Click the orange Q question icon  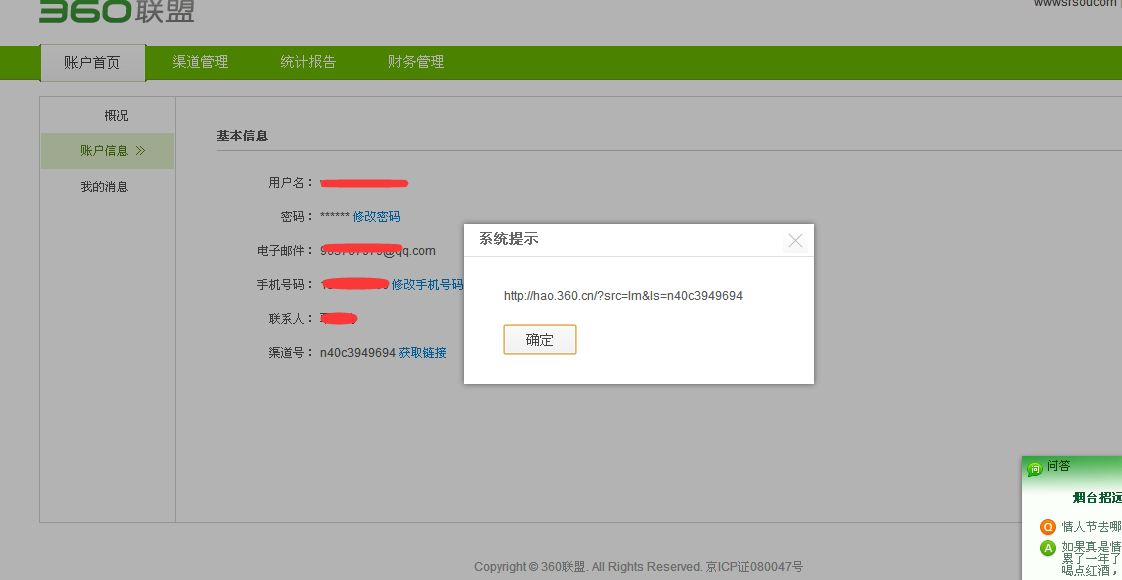click(x=1048, y=527)
